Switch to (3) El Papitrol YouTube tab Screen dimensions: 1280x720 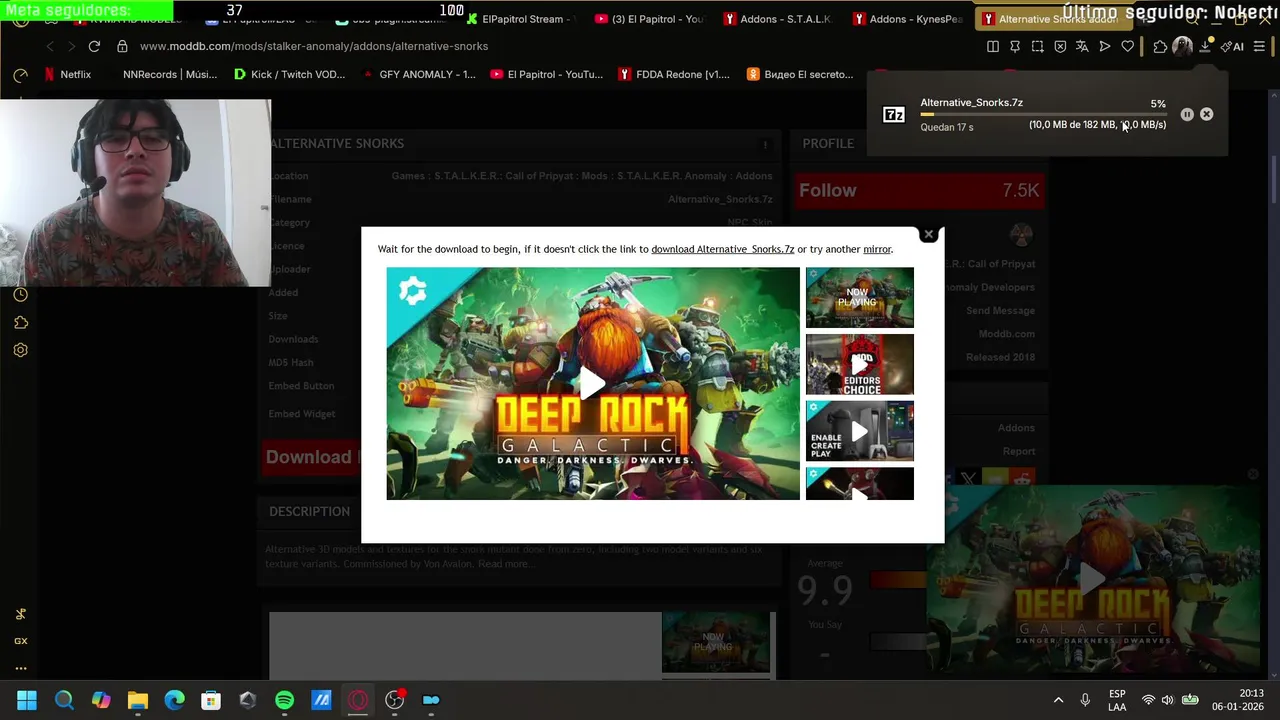(x=650, y=19)
